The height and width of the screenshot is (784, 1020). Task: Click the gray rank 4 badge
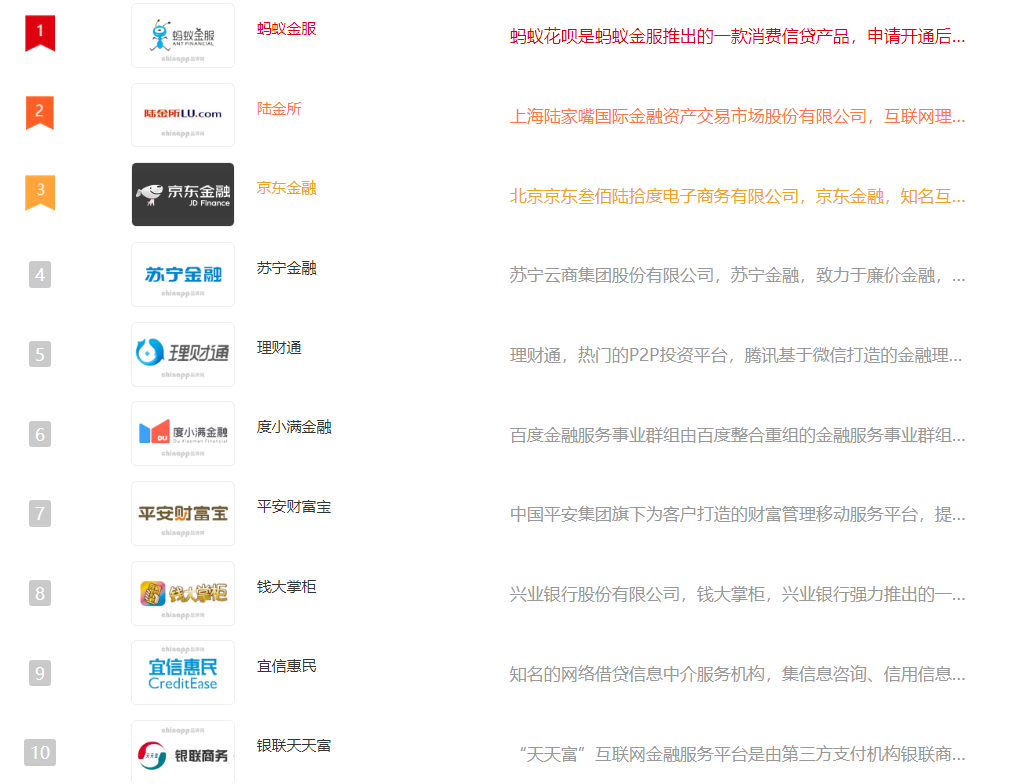40,275
